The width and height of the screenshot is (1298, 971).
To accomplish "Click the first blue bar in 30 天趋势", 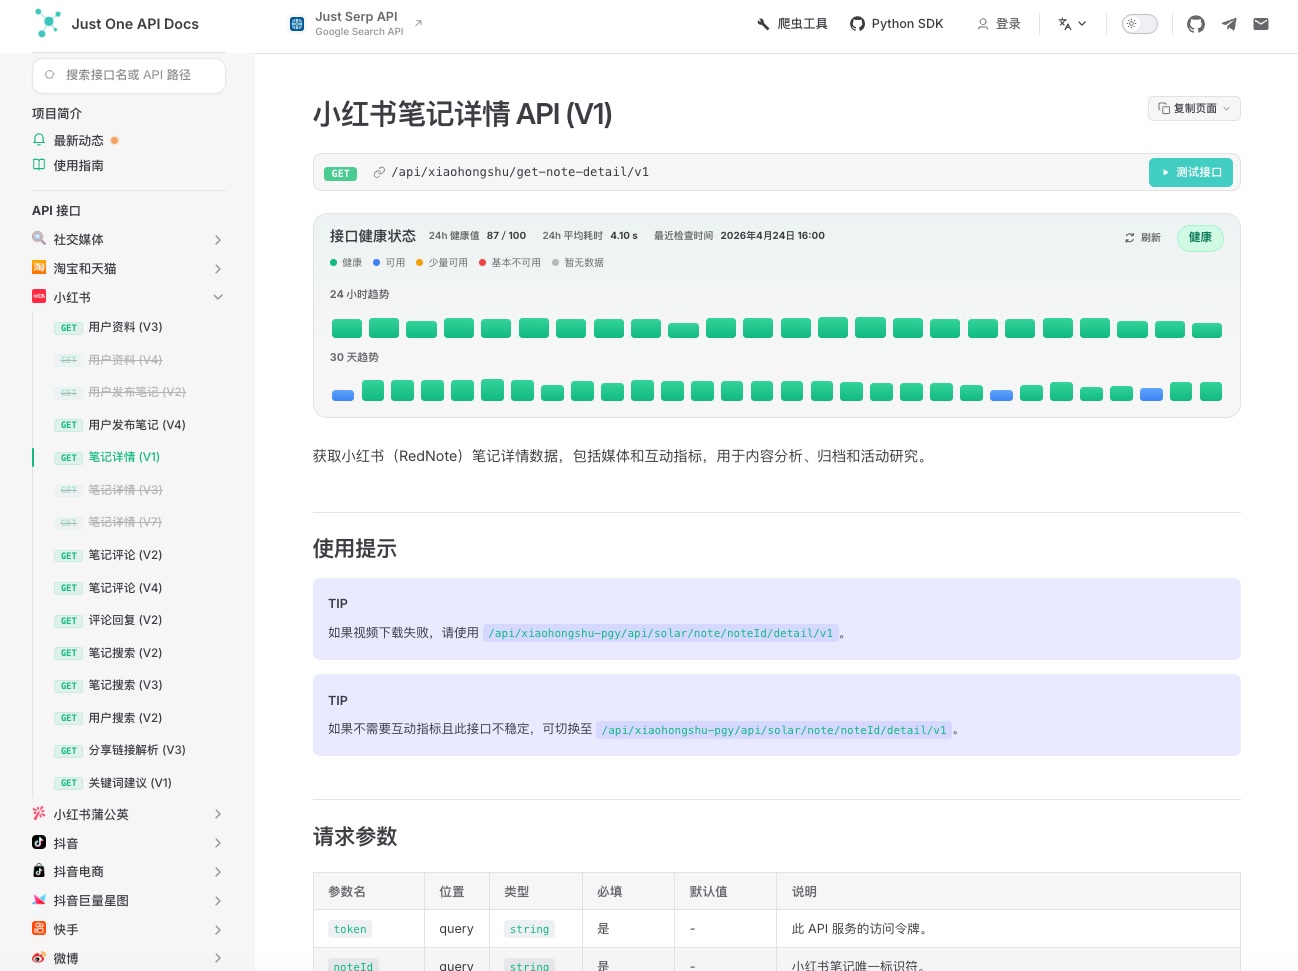I will point(343,395).
